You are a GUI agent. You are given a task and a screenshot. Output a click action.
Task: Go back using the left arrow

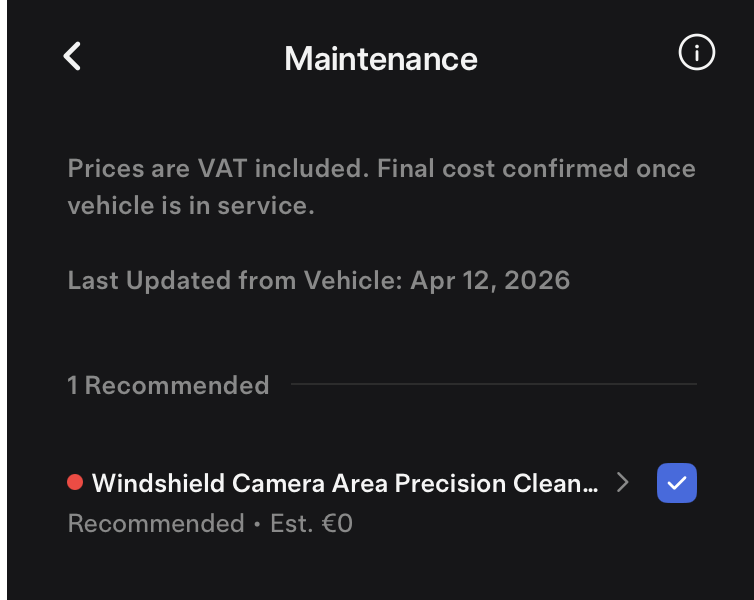[x=72, y=56]
